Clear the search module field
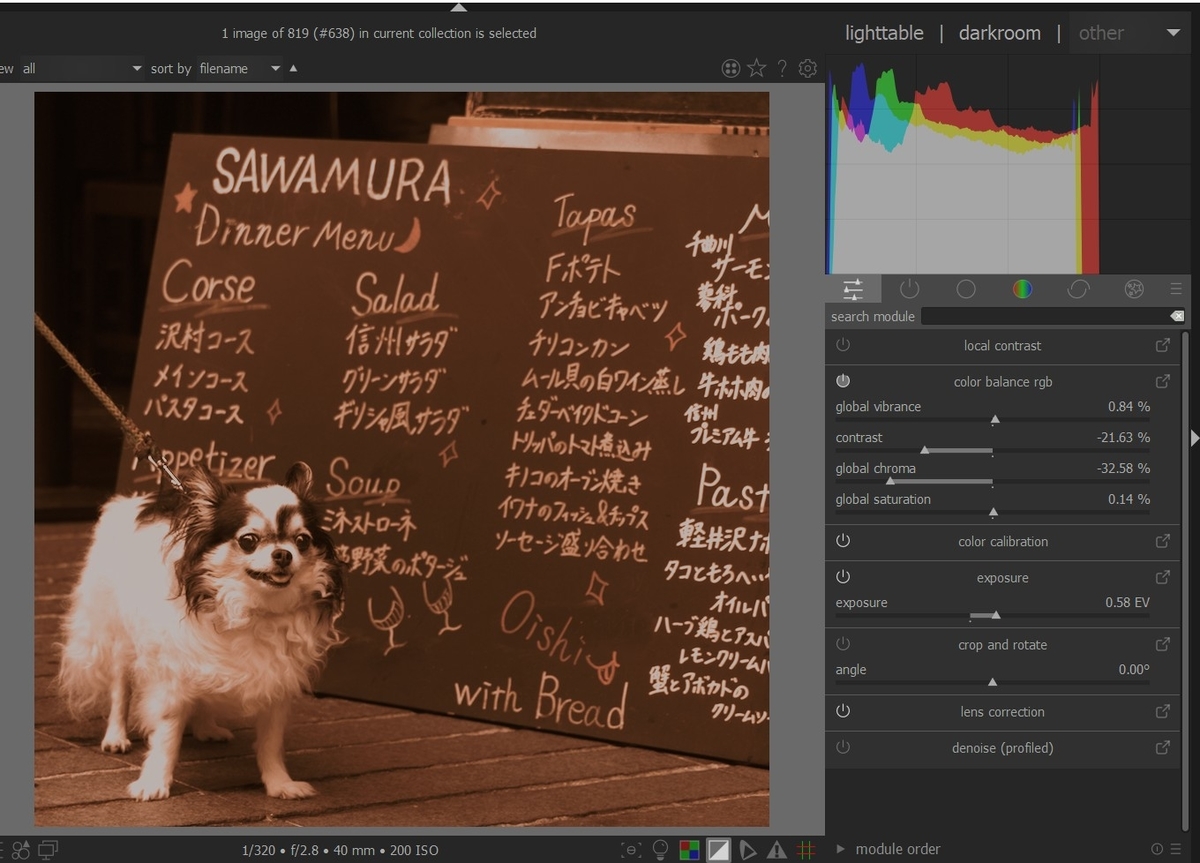Screen dimensions: 1200x863 point(1177,316)
